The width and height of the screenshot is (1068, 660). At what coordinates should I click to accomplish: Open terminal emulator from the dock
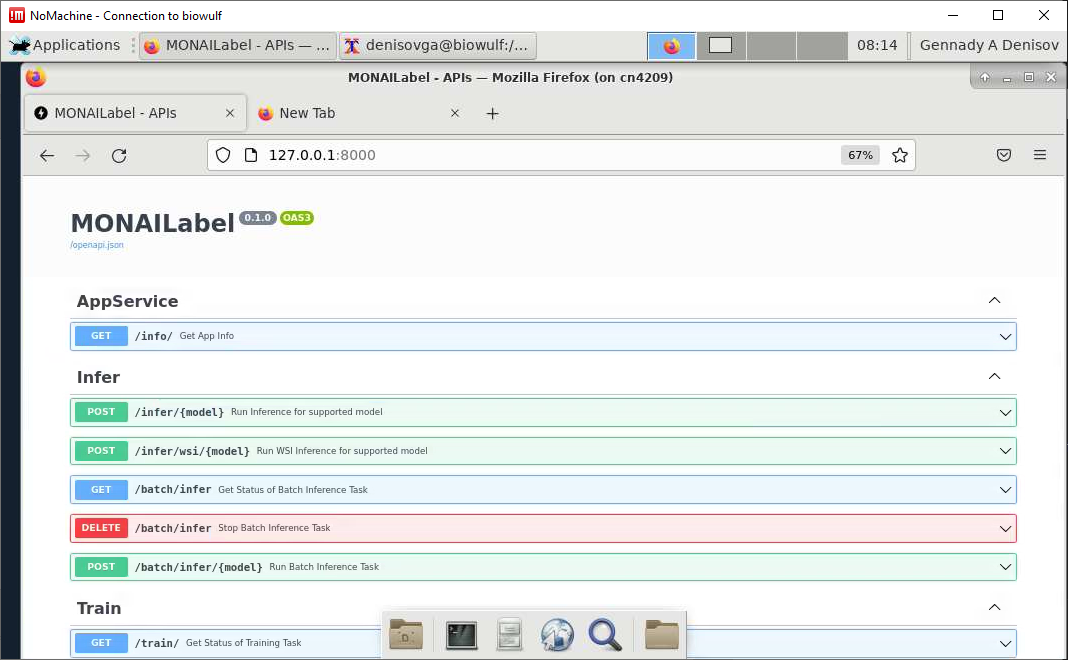coord(461,634)
